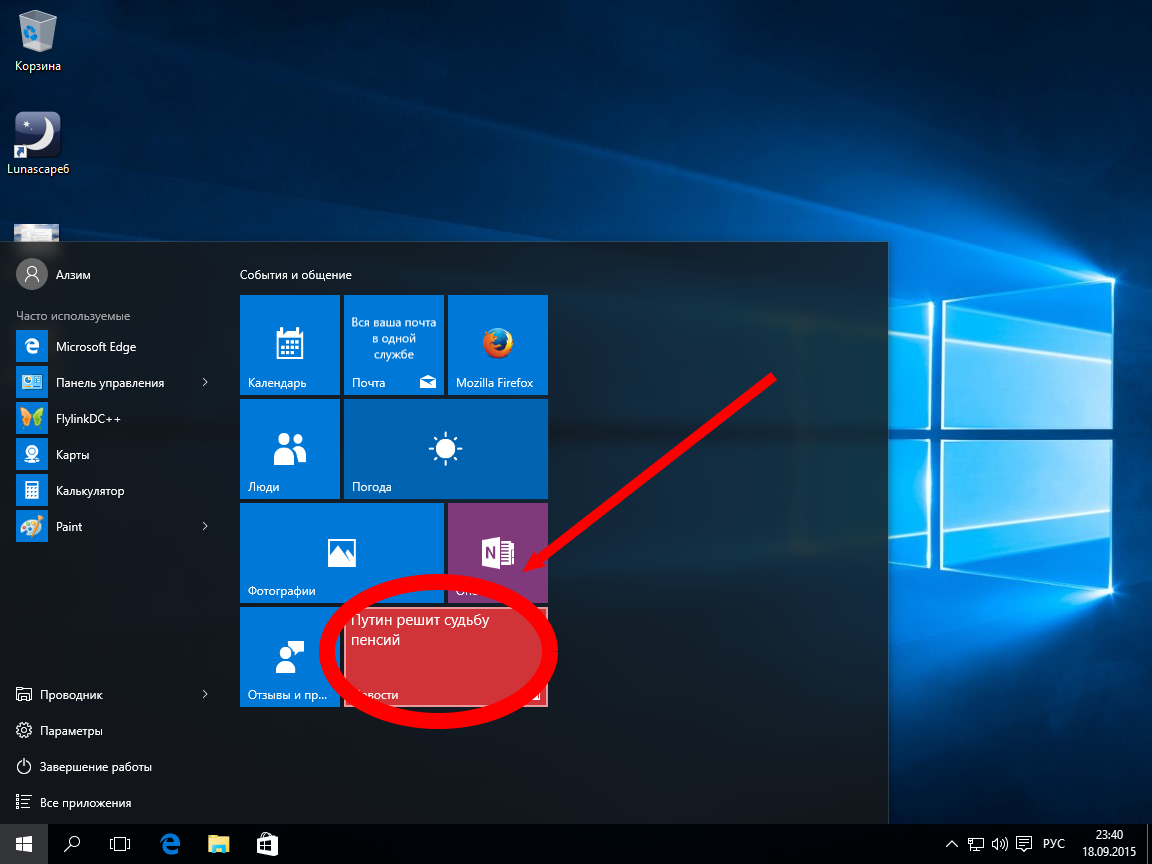Image resolution: width=1152 pixels, height=864 pixels.
Task: Open All apps (Все приложения)
Action: [85, 803]
